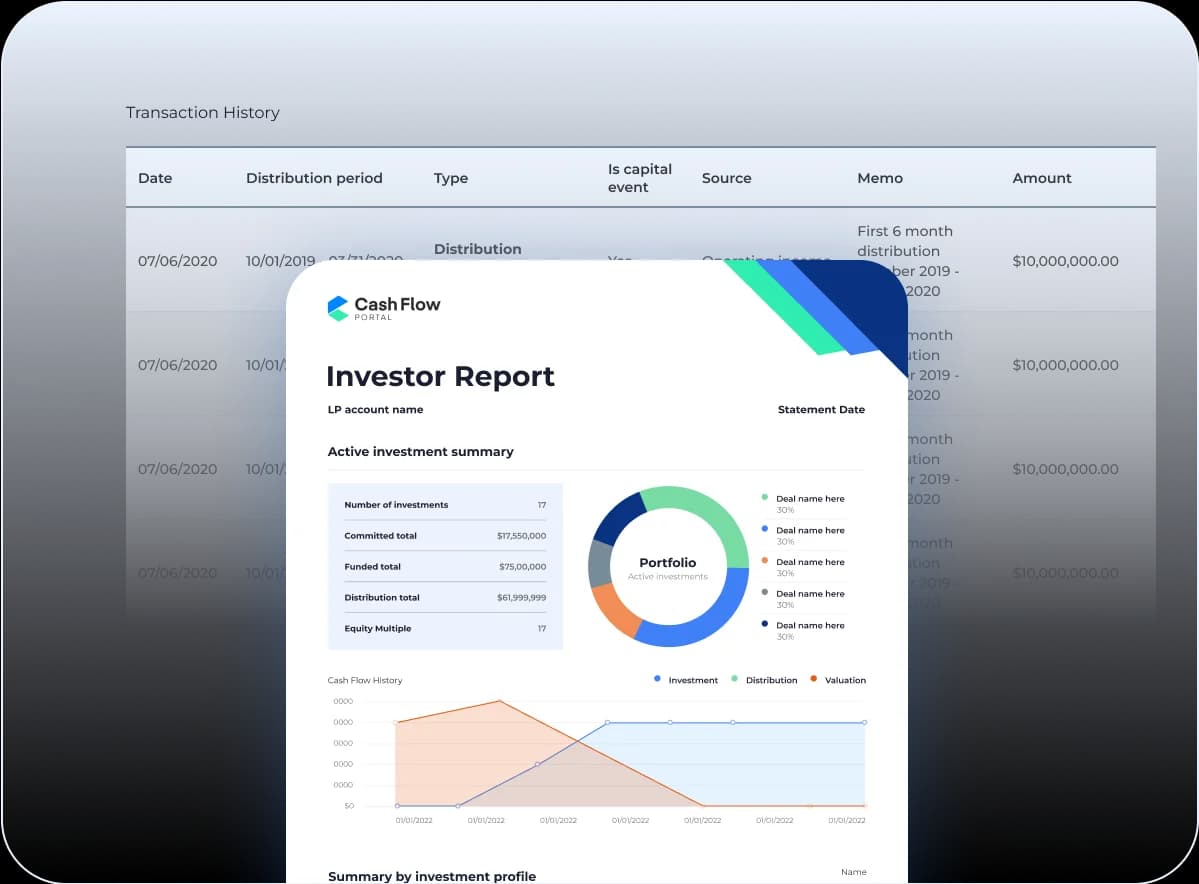Click the Investor Report title
Viewport: 1199px width, 884px height.
(x=440, y=376)
